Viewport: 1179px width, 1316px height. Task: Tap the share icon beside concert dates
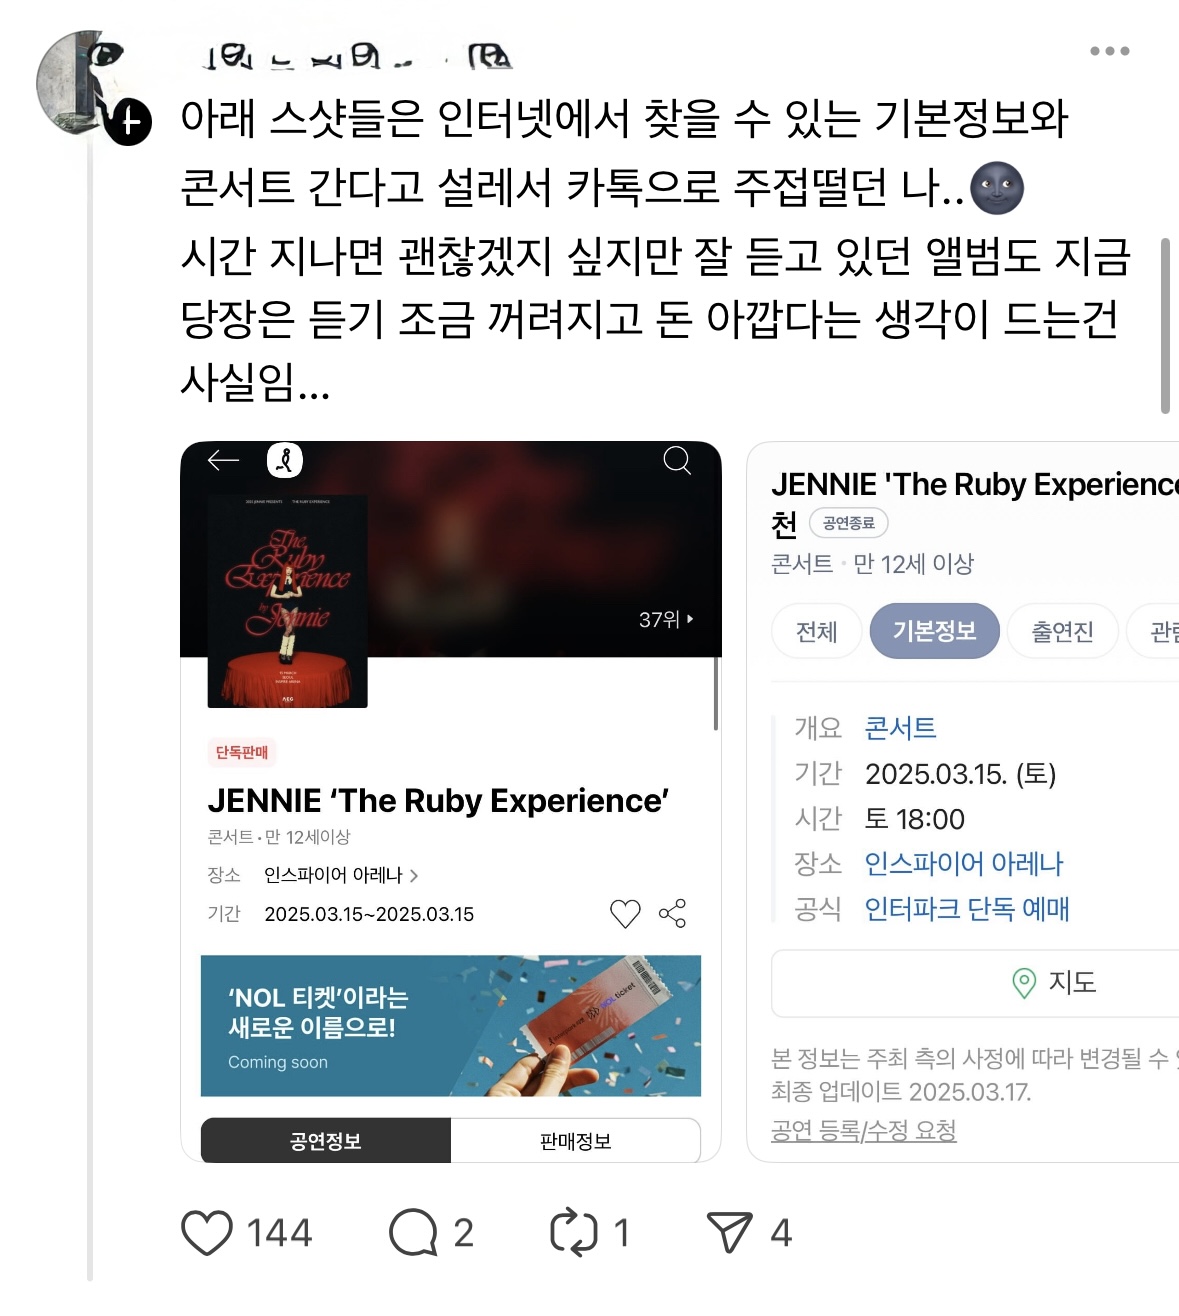673,913
